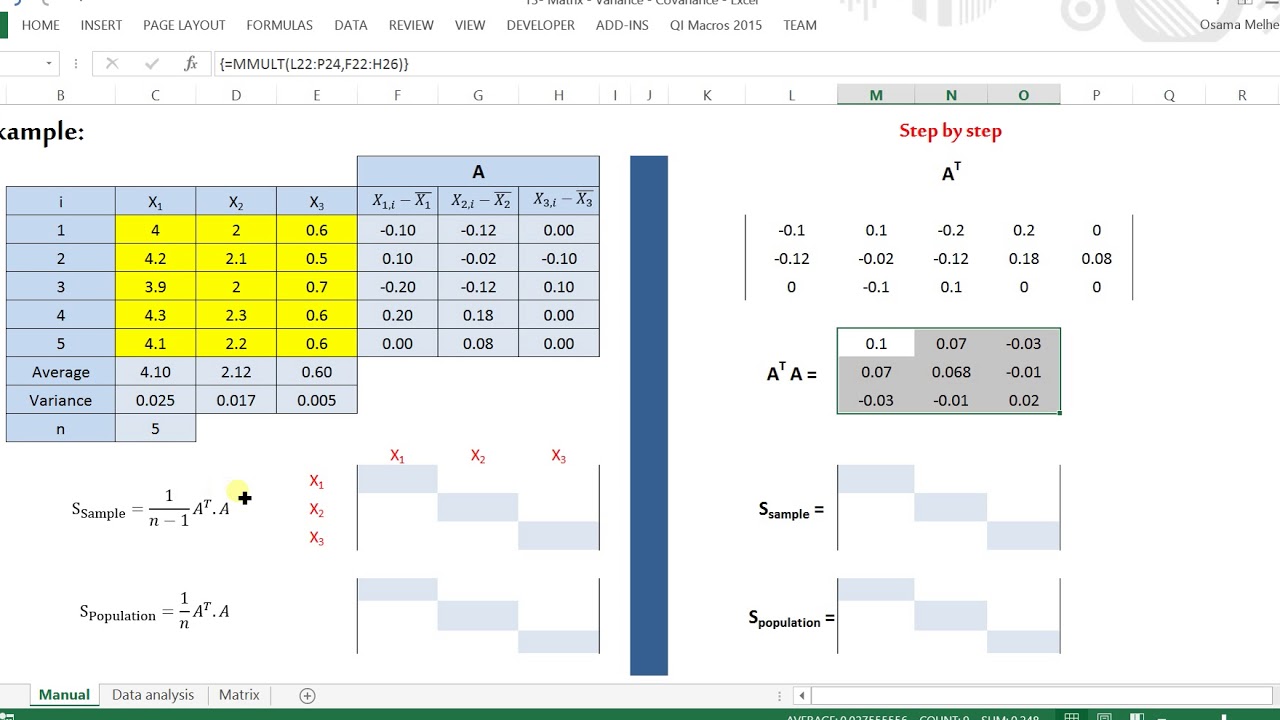The height and width of the screenshot is (720, 1280).
Task: Add a new sheet with the plus icon
Action: (307, 695)
